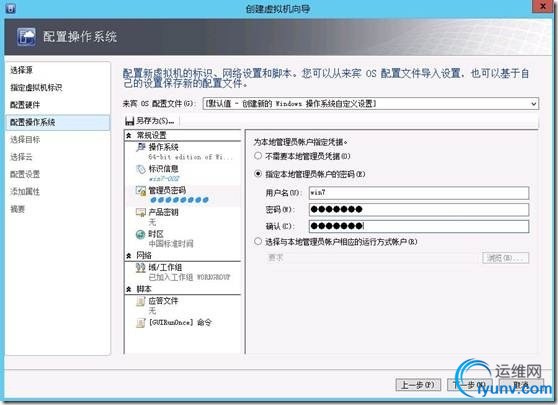Select the 管理员密码 key icon
Screen dimensions: 558x405
pyautogui.click(x=141, y=191)
